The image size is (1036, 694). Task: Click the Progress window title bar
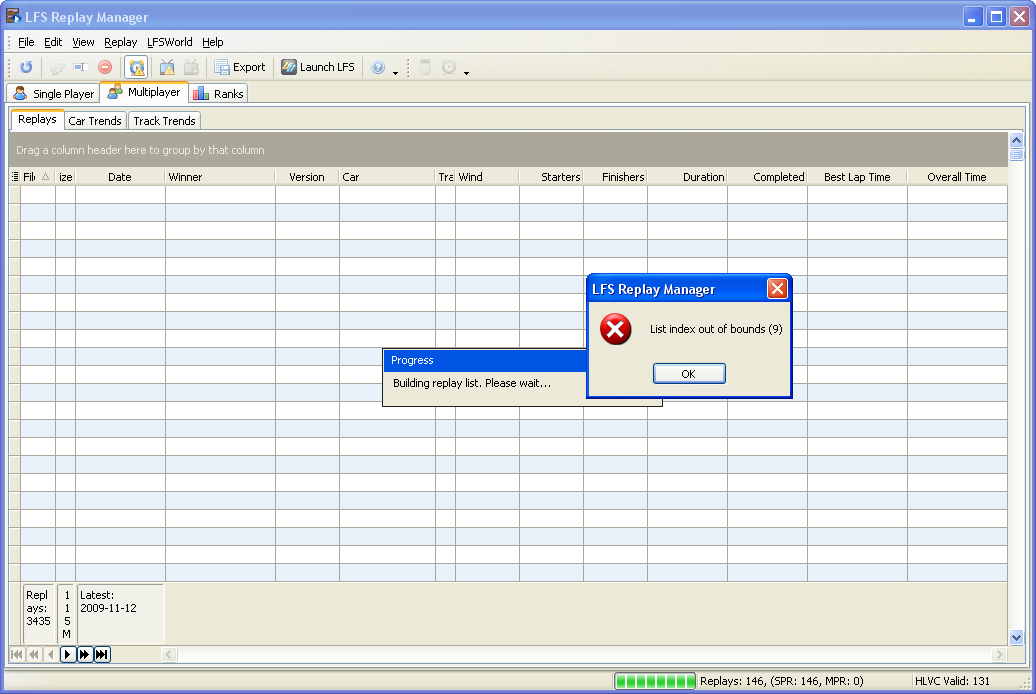click(484, 360)
